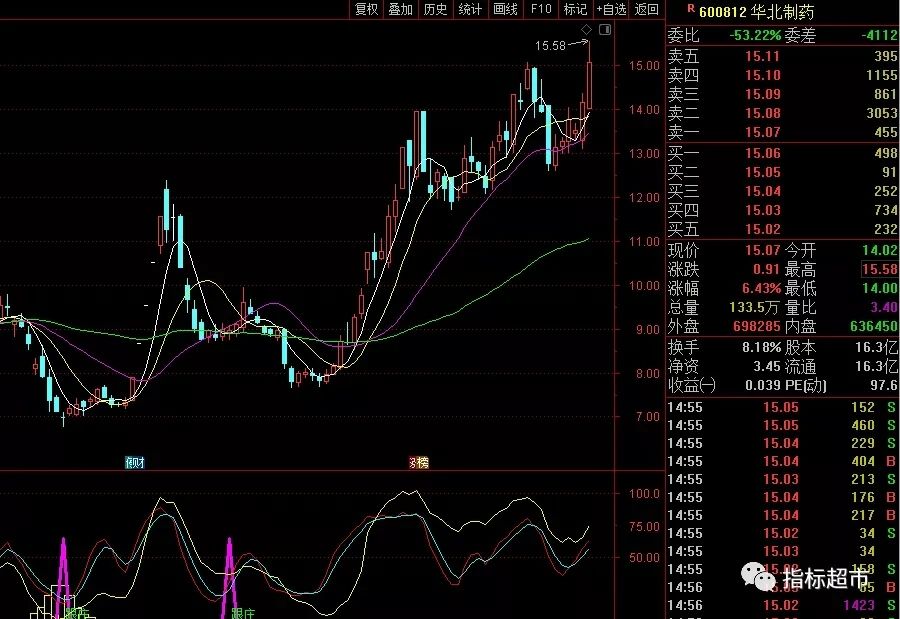Select the 14:55 trade row with volume 404
Viewport: 900px width, 619px height.
click(782, 461)
